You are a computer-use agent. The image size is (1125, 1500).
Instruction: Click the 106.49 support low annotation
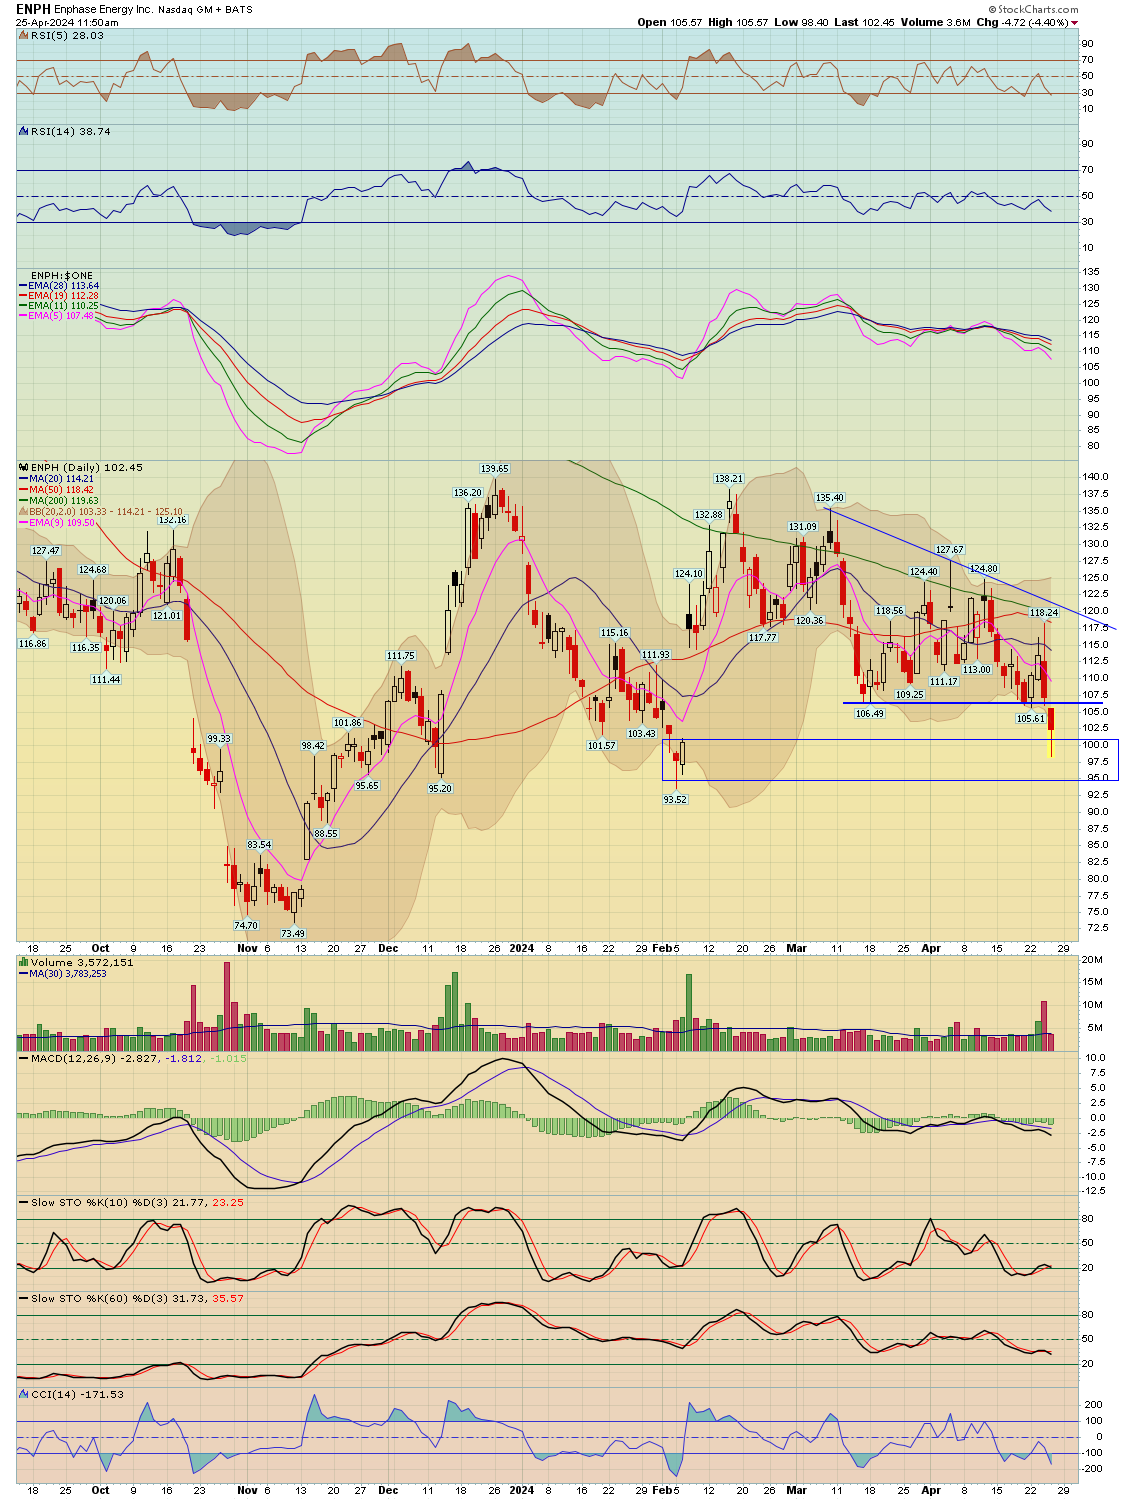tap(869, 713)
